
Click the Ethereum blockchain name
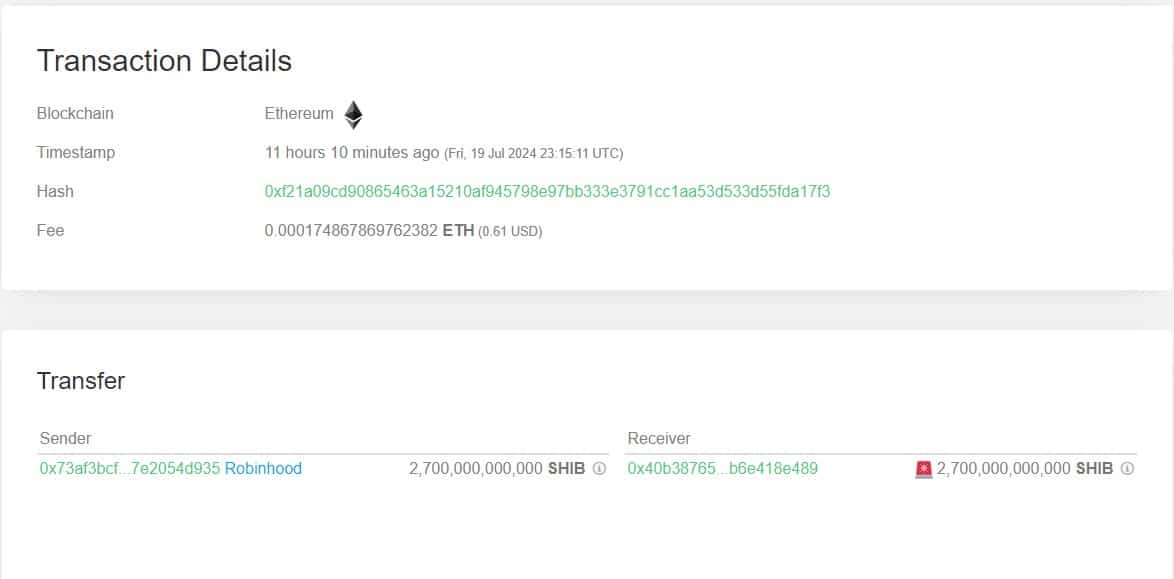pos(299,113)
